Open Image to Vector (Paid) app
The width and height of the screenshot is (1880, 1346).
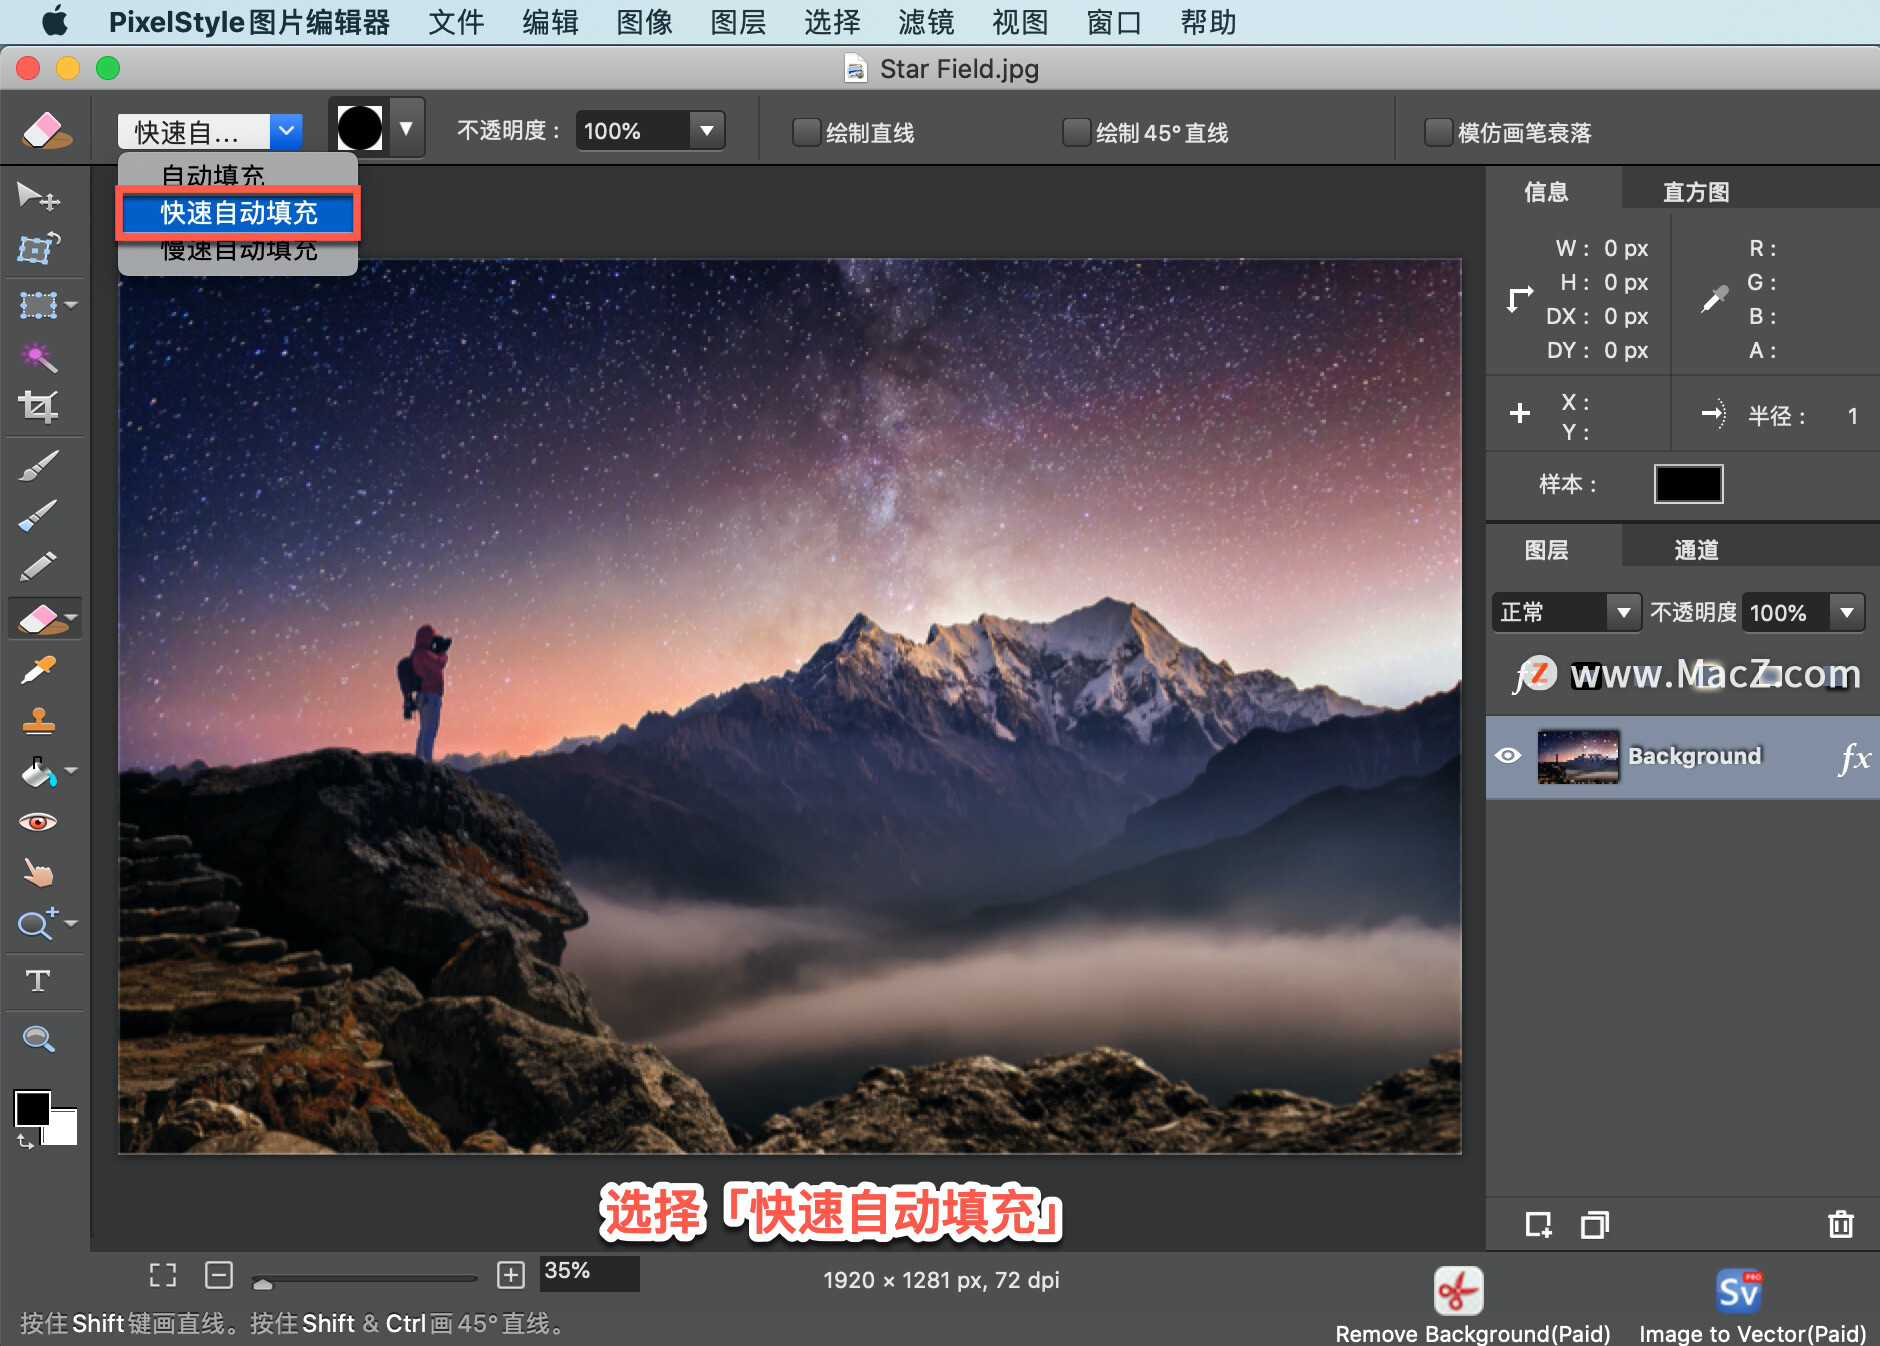(1739, 1292)
